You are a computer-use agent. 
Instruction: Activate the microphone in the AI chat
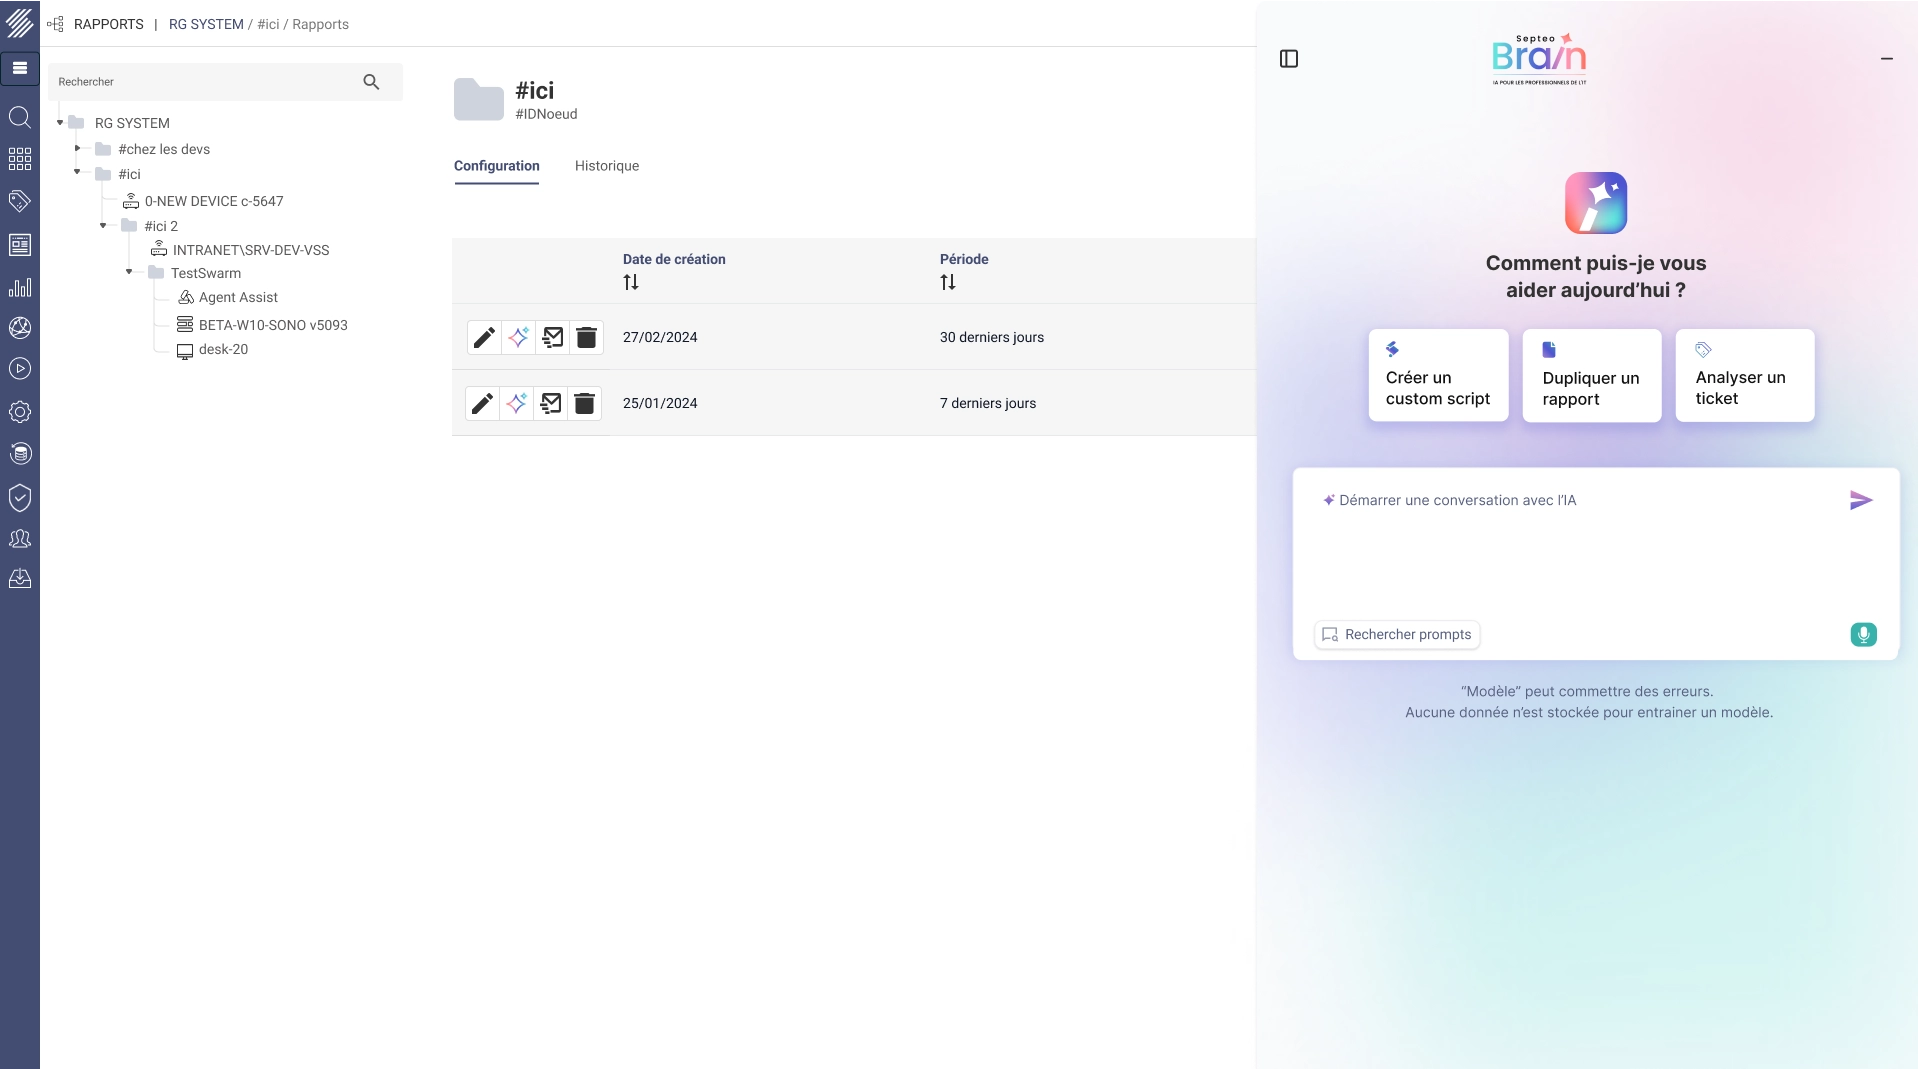point(1864,635)
